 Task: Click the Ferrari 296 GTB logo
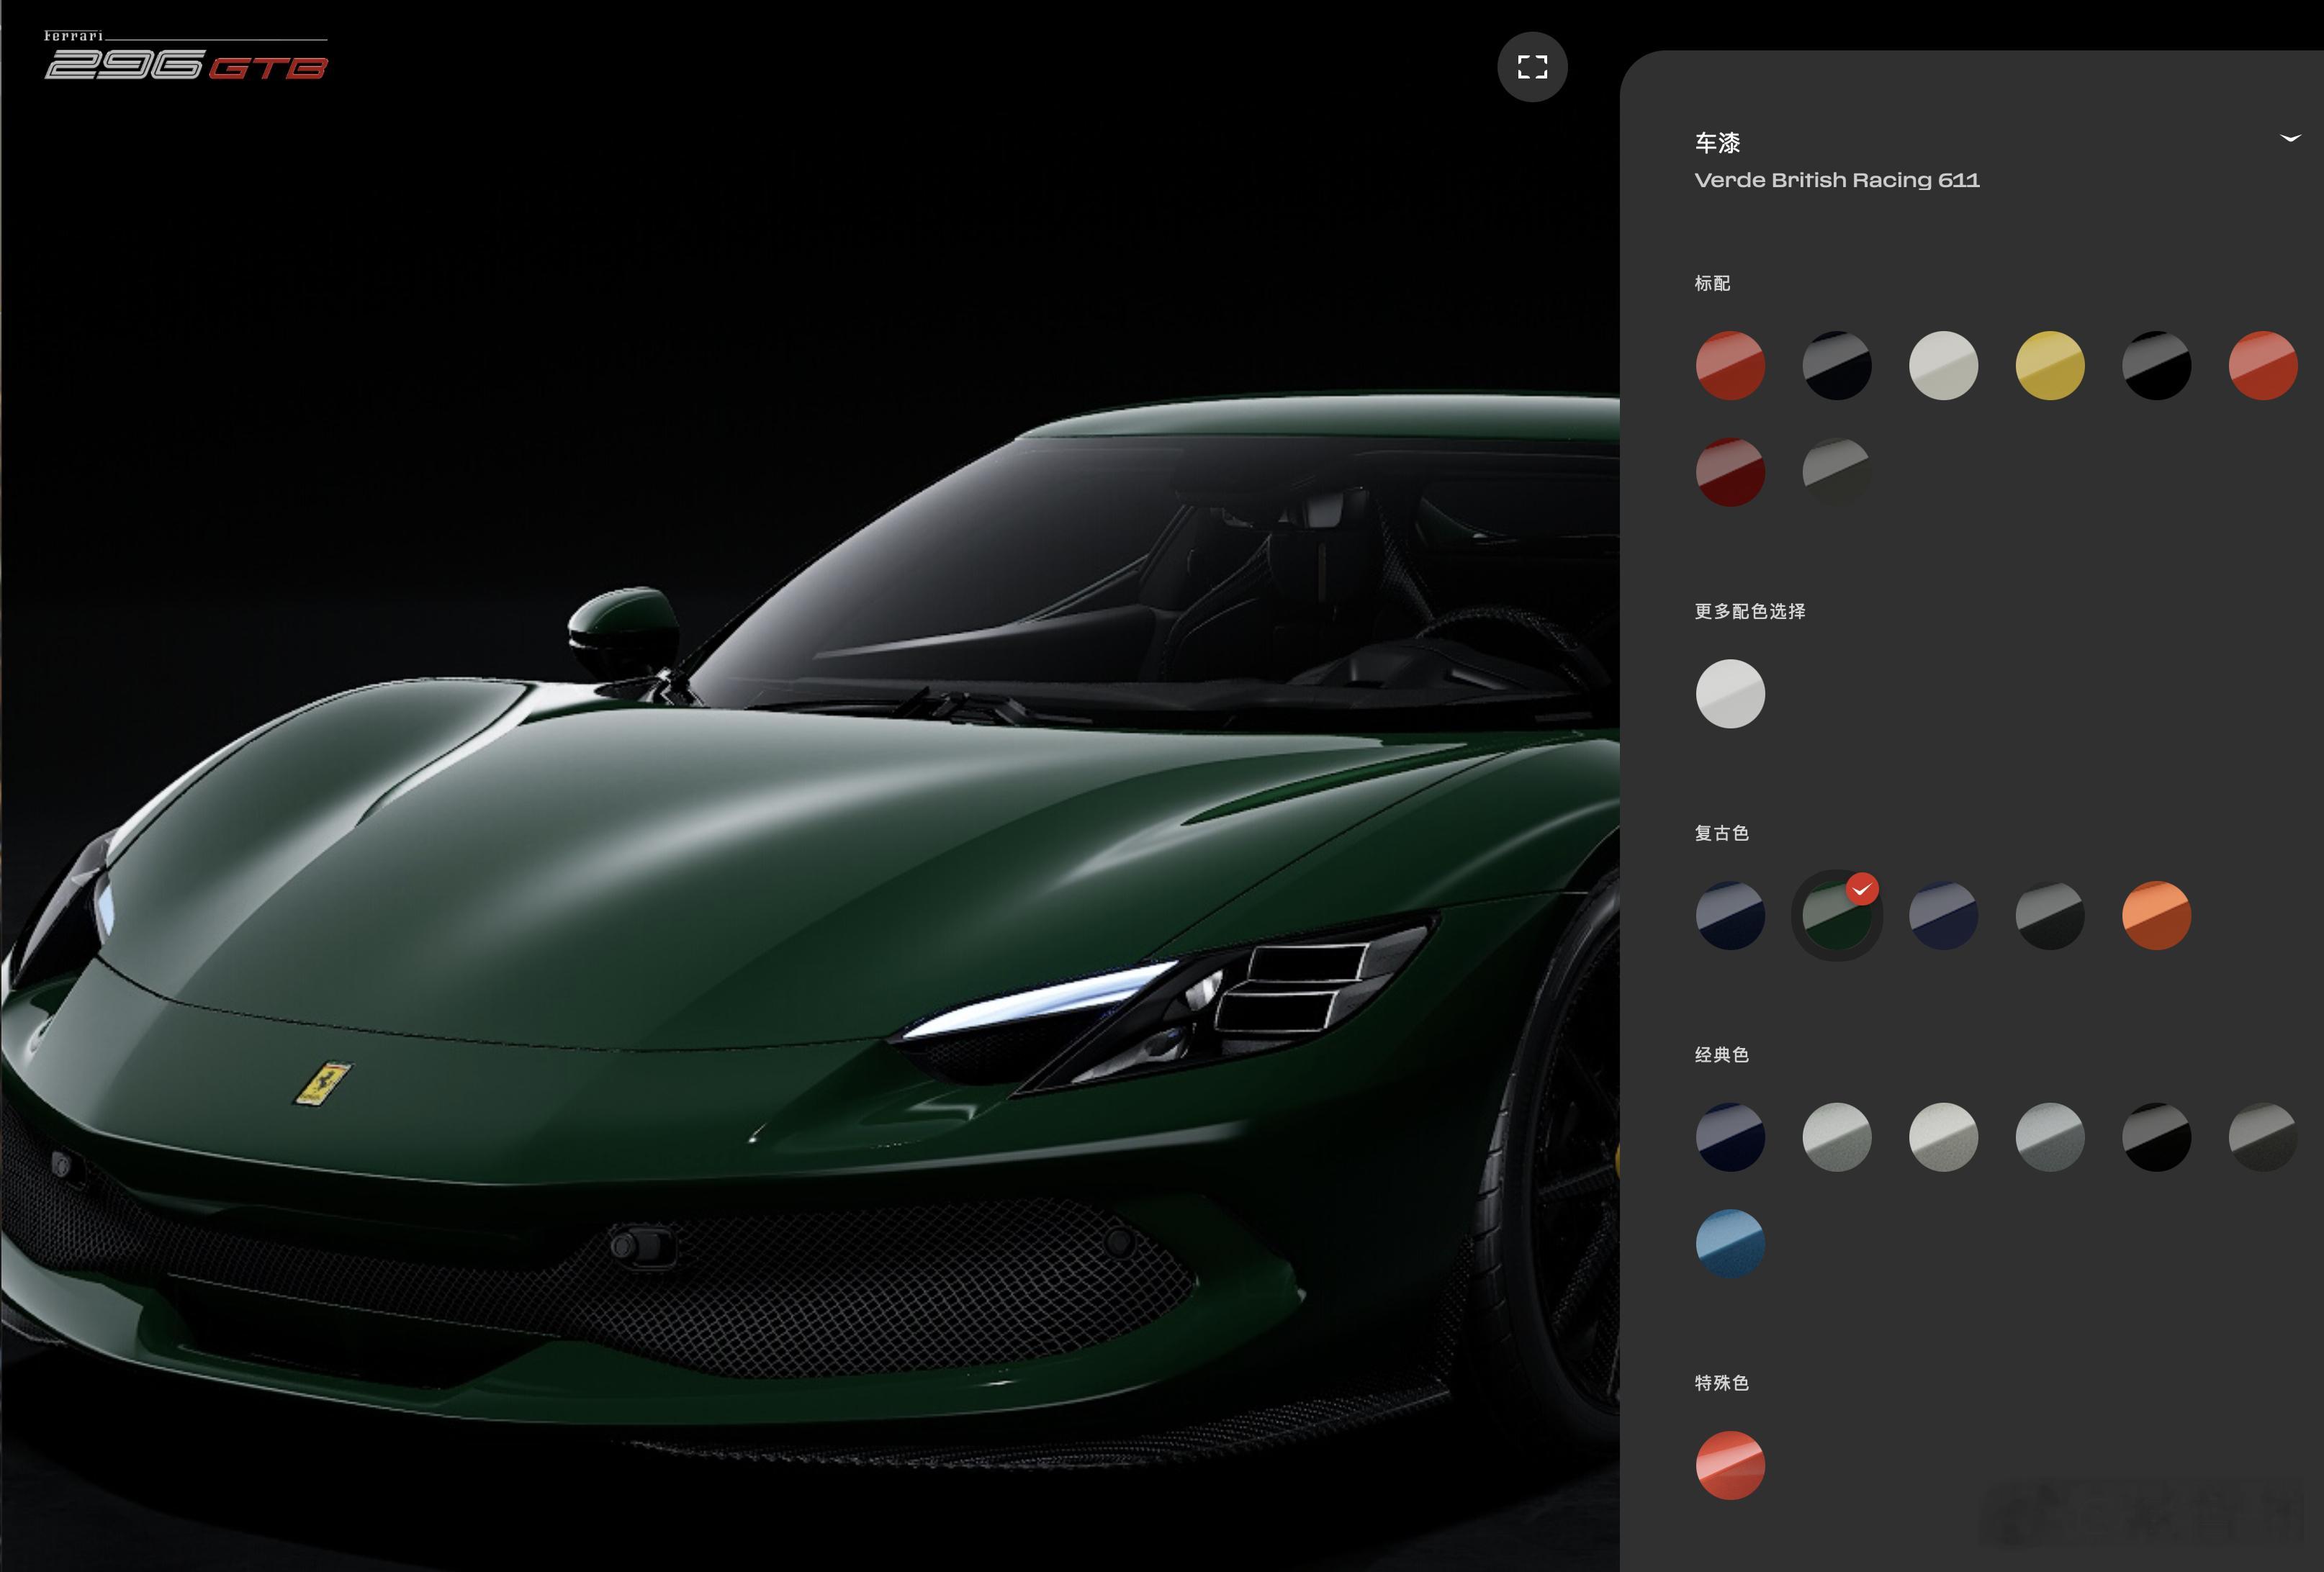186,56
